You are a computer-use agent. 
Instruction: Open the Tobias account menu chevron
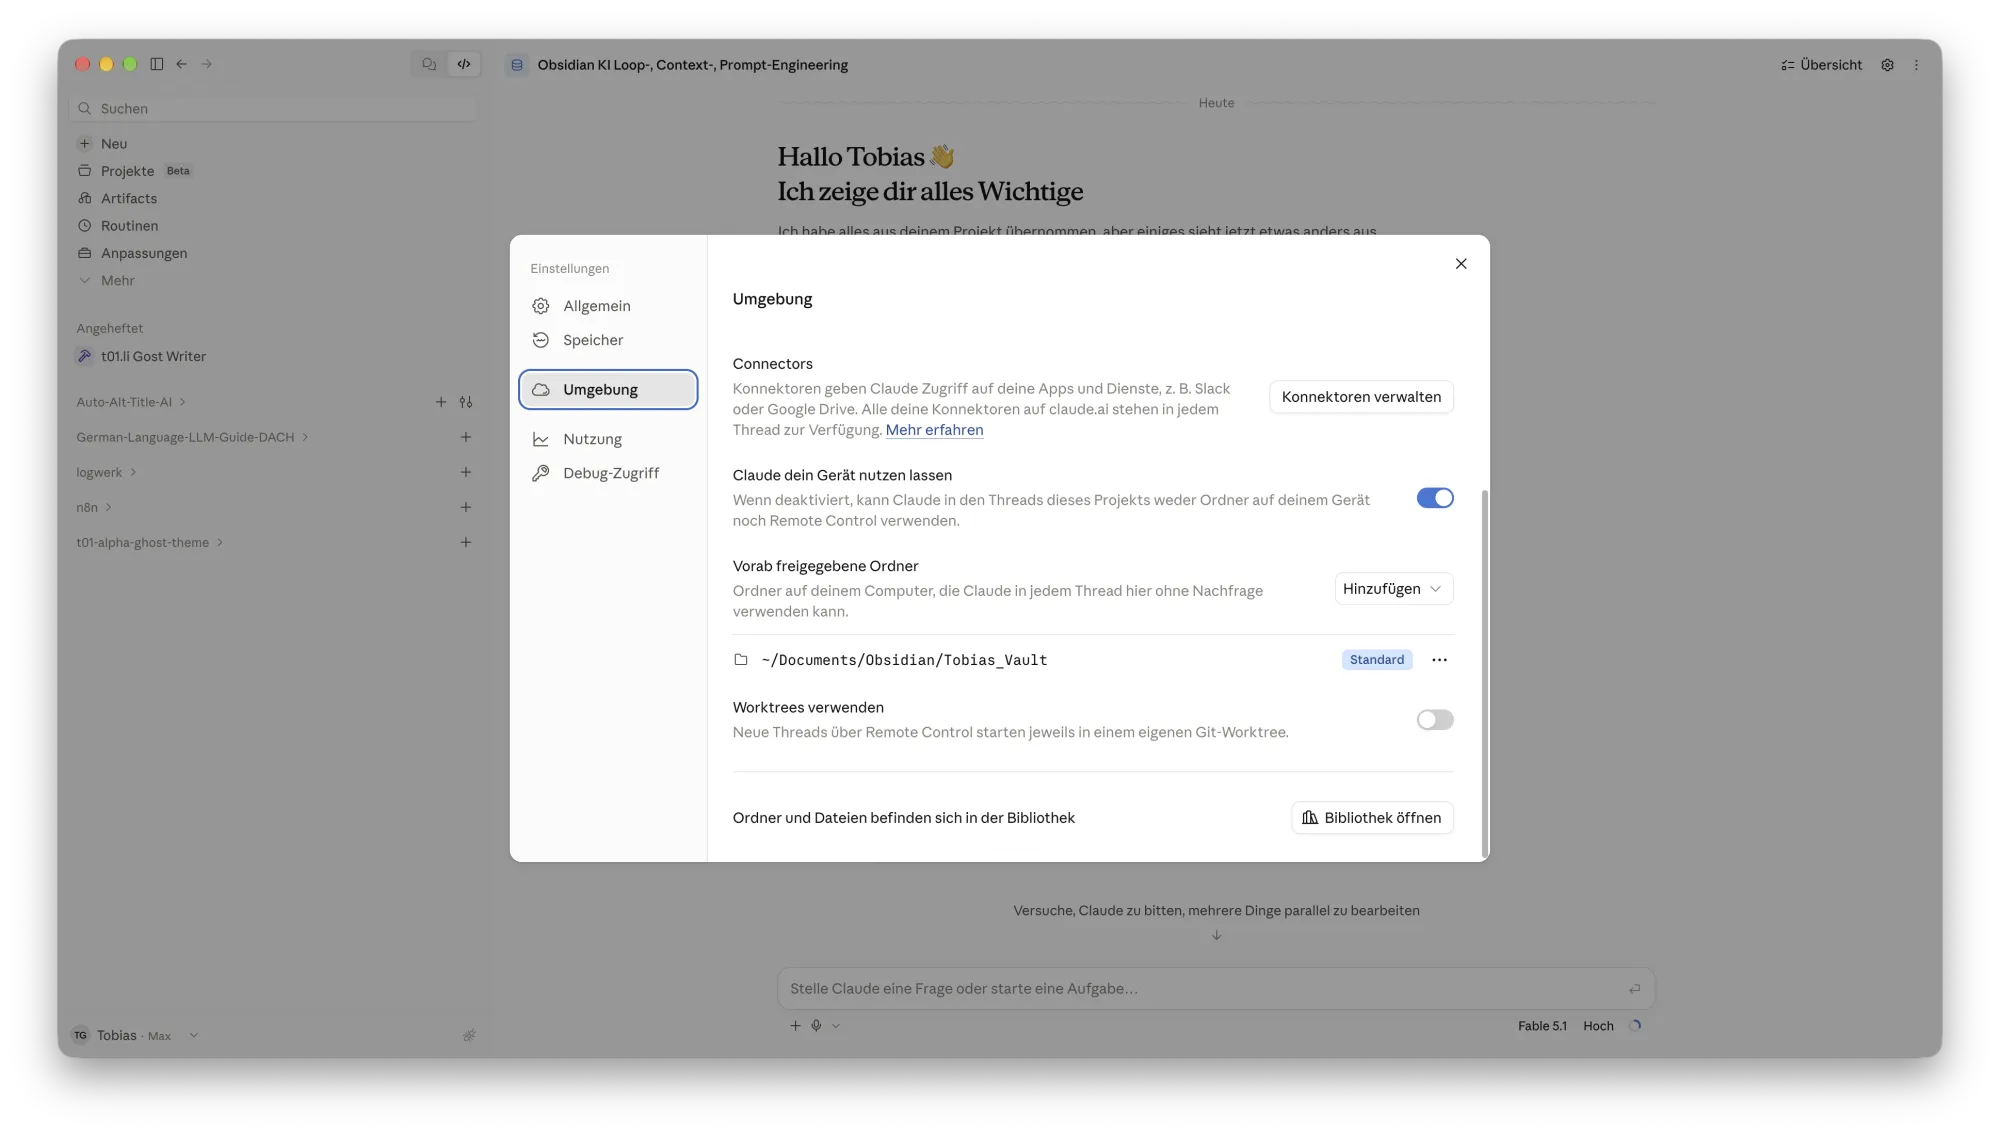coord(194,1036)
